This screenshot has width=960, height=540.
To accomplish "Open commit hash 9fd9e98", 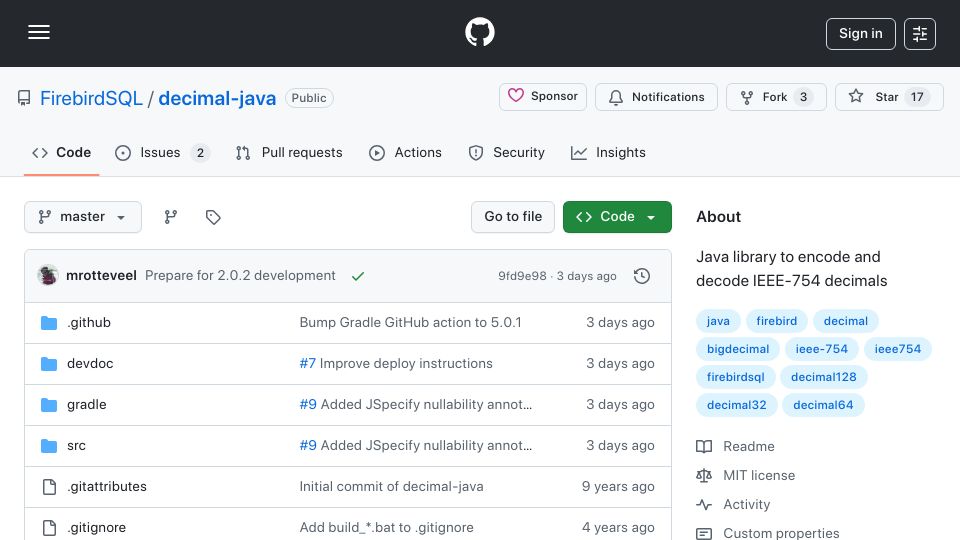I will pos(522,276).
